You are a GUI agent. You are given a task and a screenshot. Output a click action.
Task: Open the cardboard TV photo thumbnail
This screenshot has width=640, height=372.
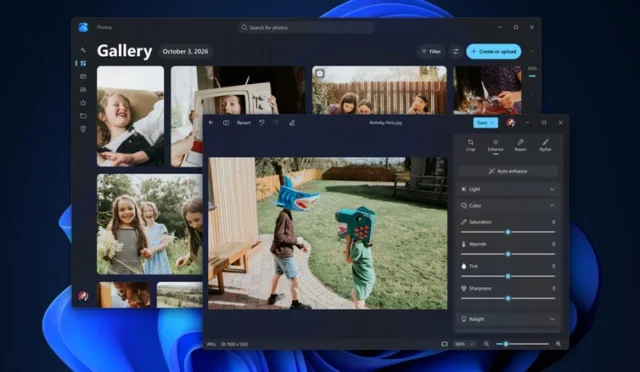[238, 90]
